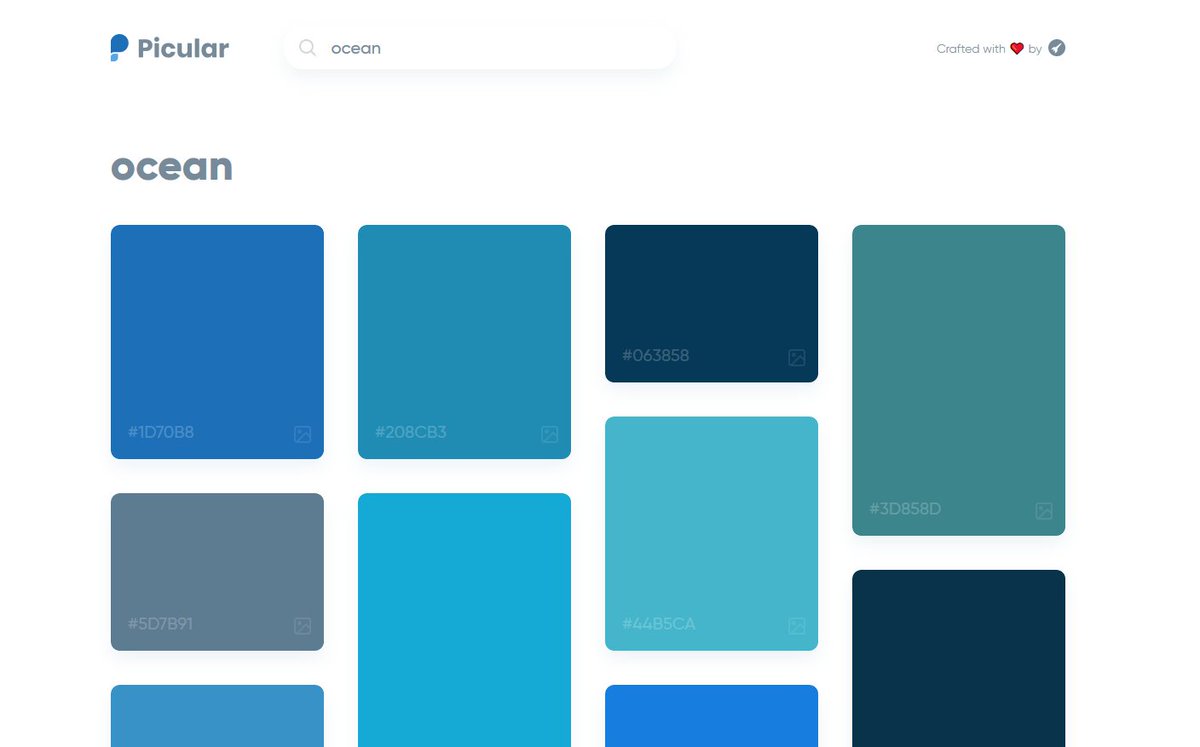Copy hex code #208CB3
Viewport: 1200px width, 747px height.
(x=411, y=432)
